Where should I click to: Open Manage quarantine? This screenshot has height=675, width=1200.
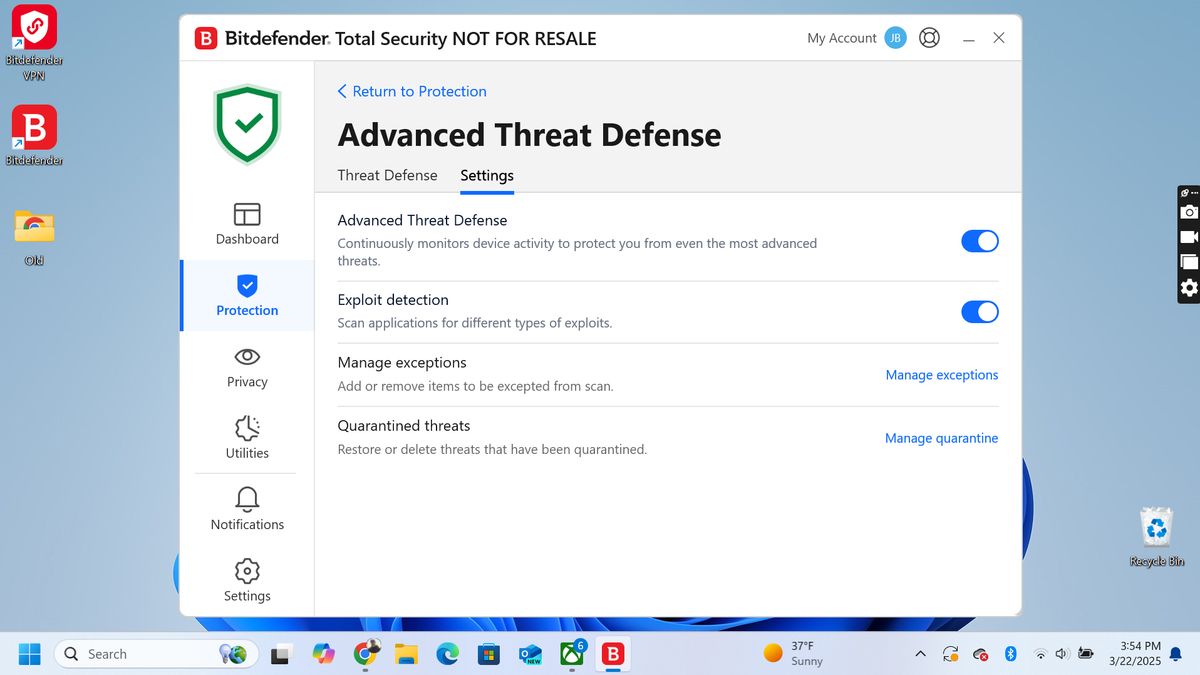point(941,438)
